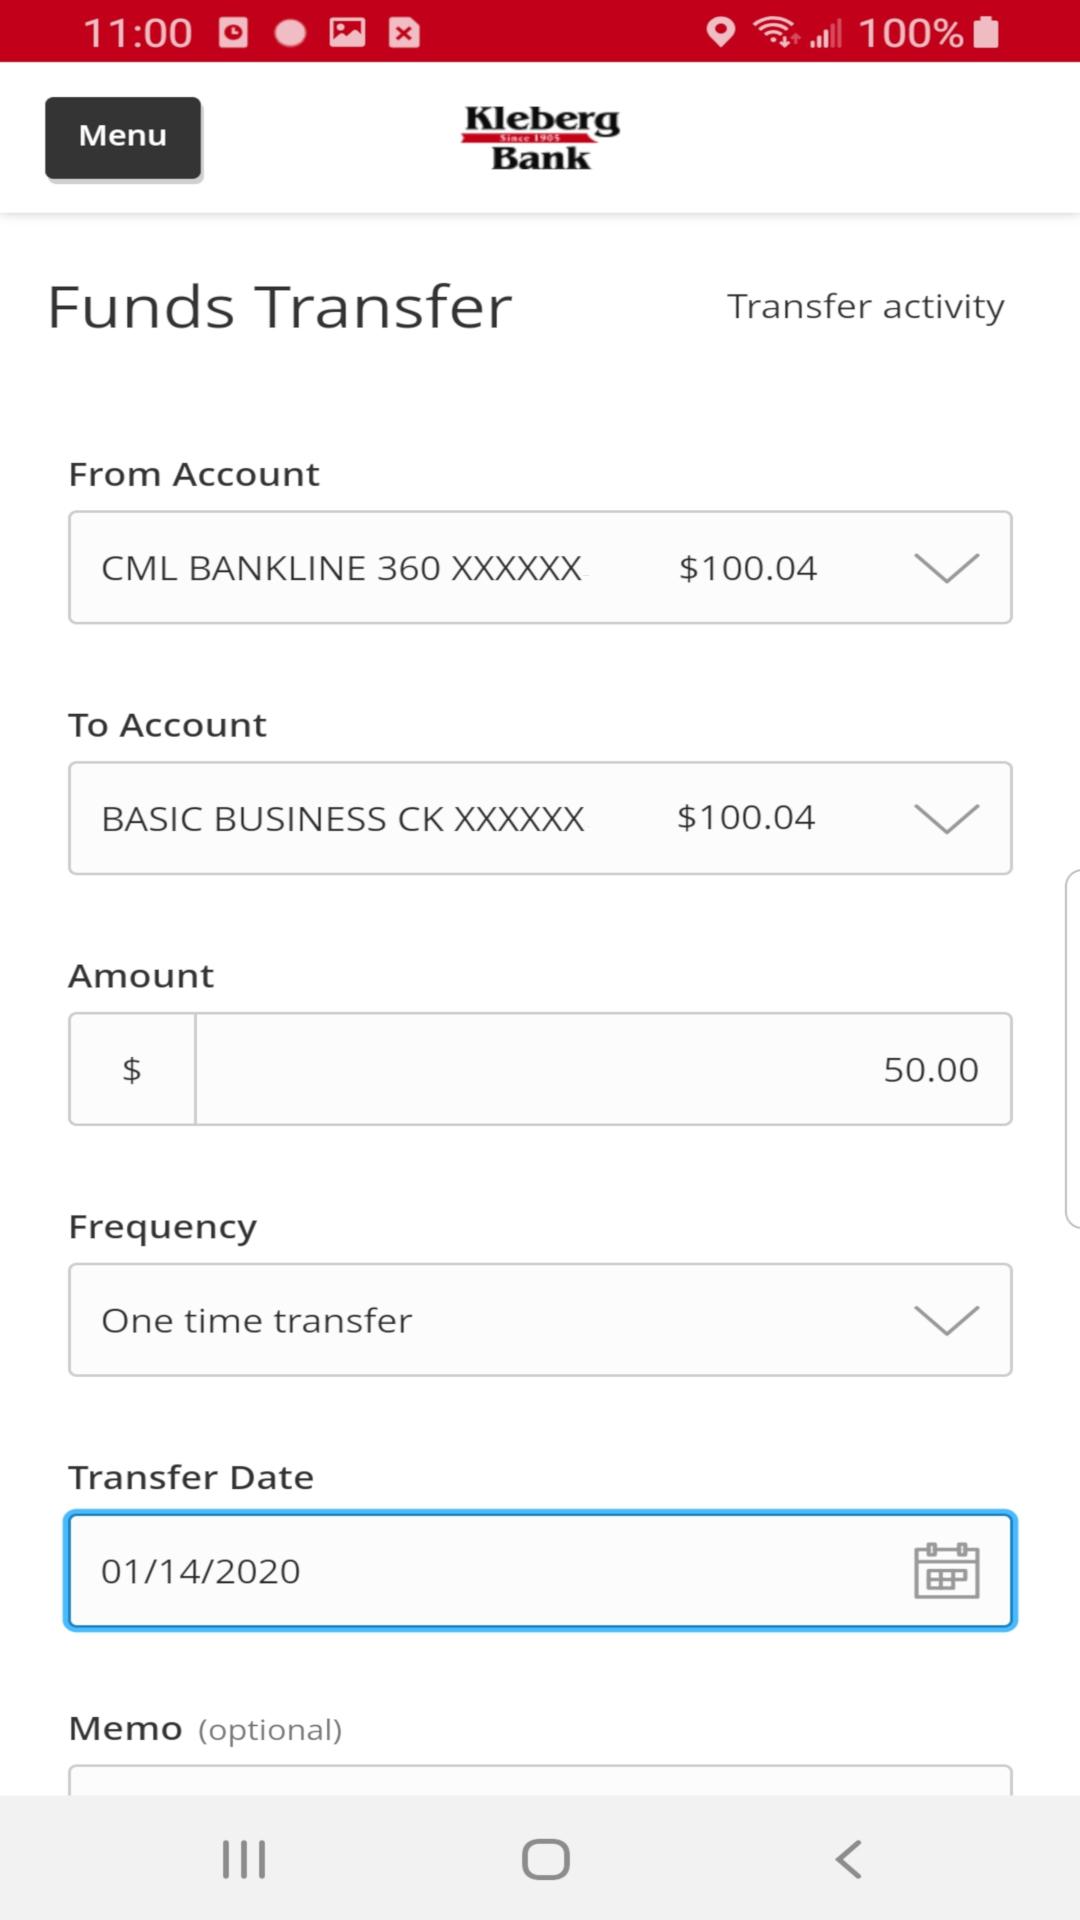Tap the Wi-Fi status icon

click(x=776, y=32)
